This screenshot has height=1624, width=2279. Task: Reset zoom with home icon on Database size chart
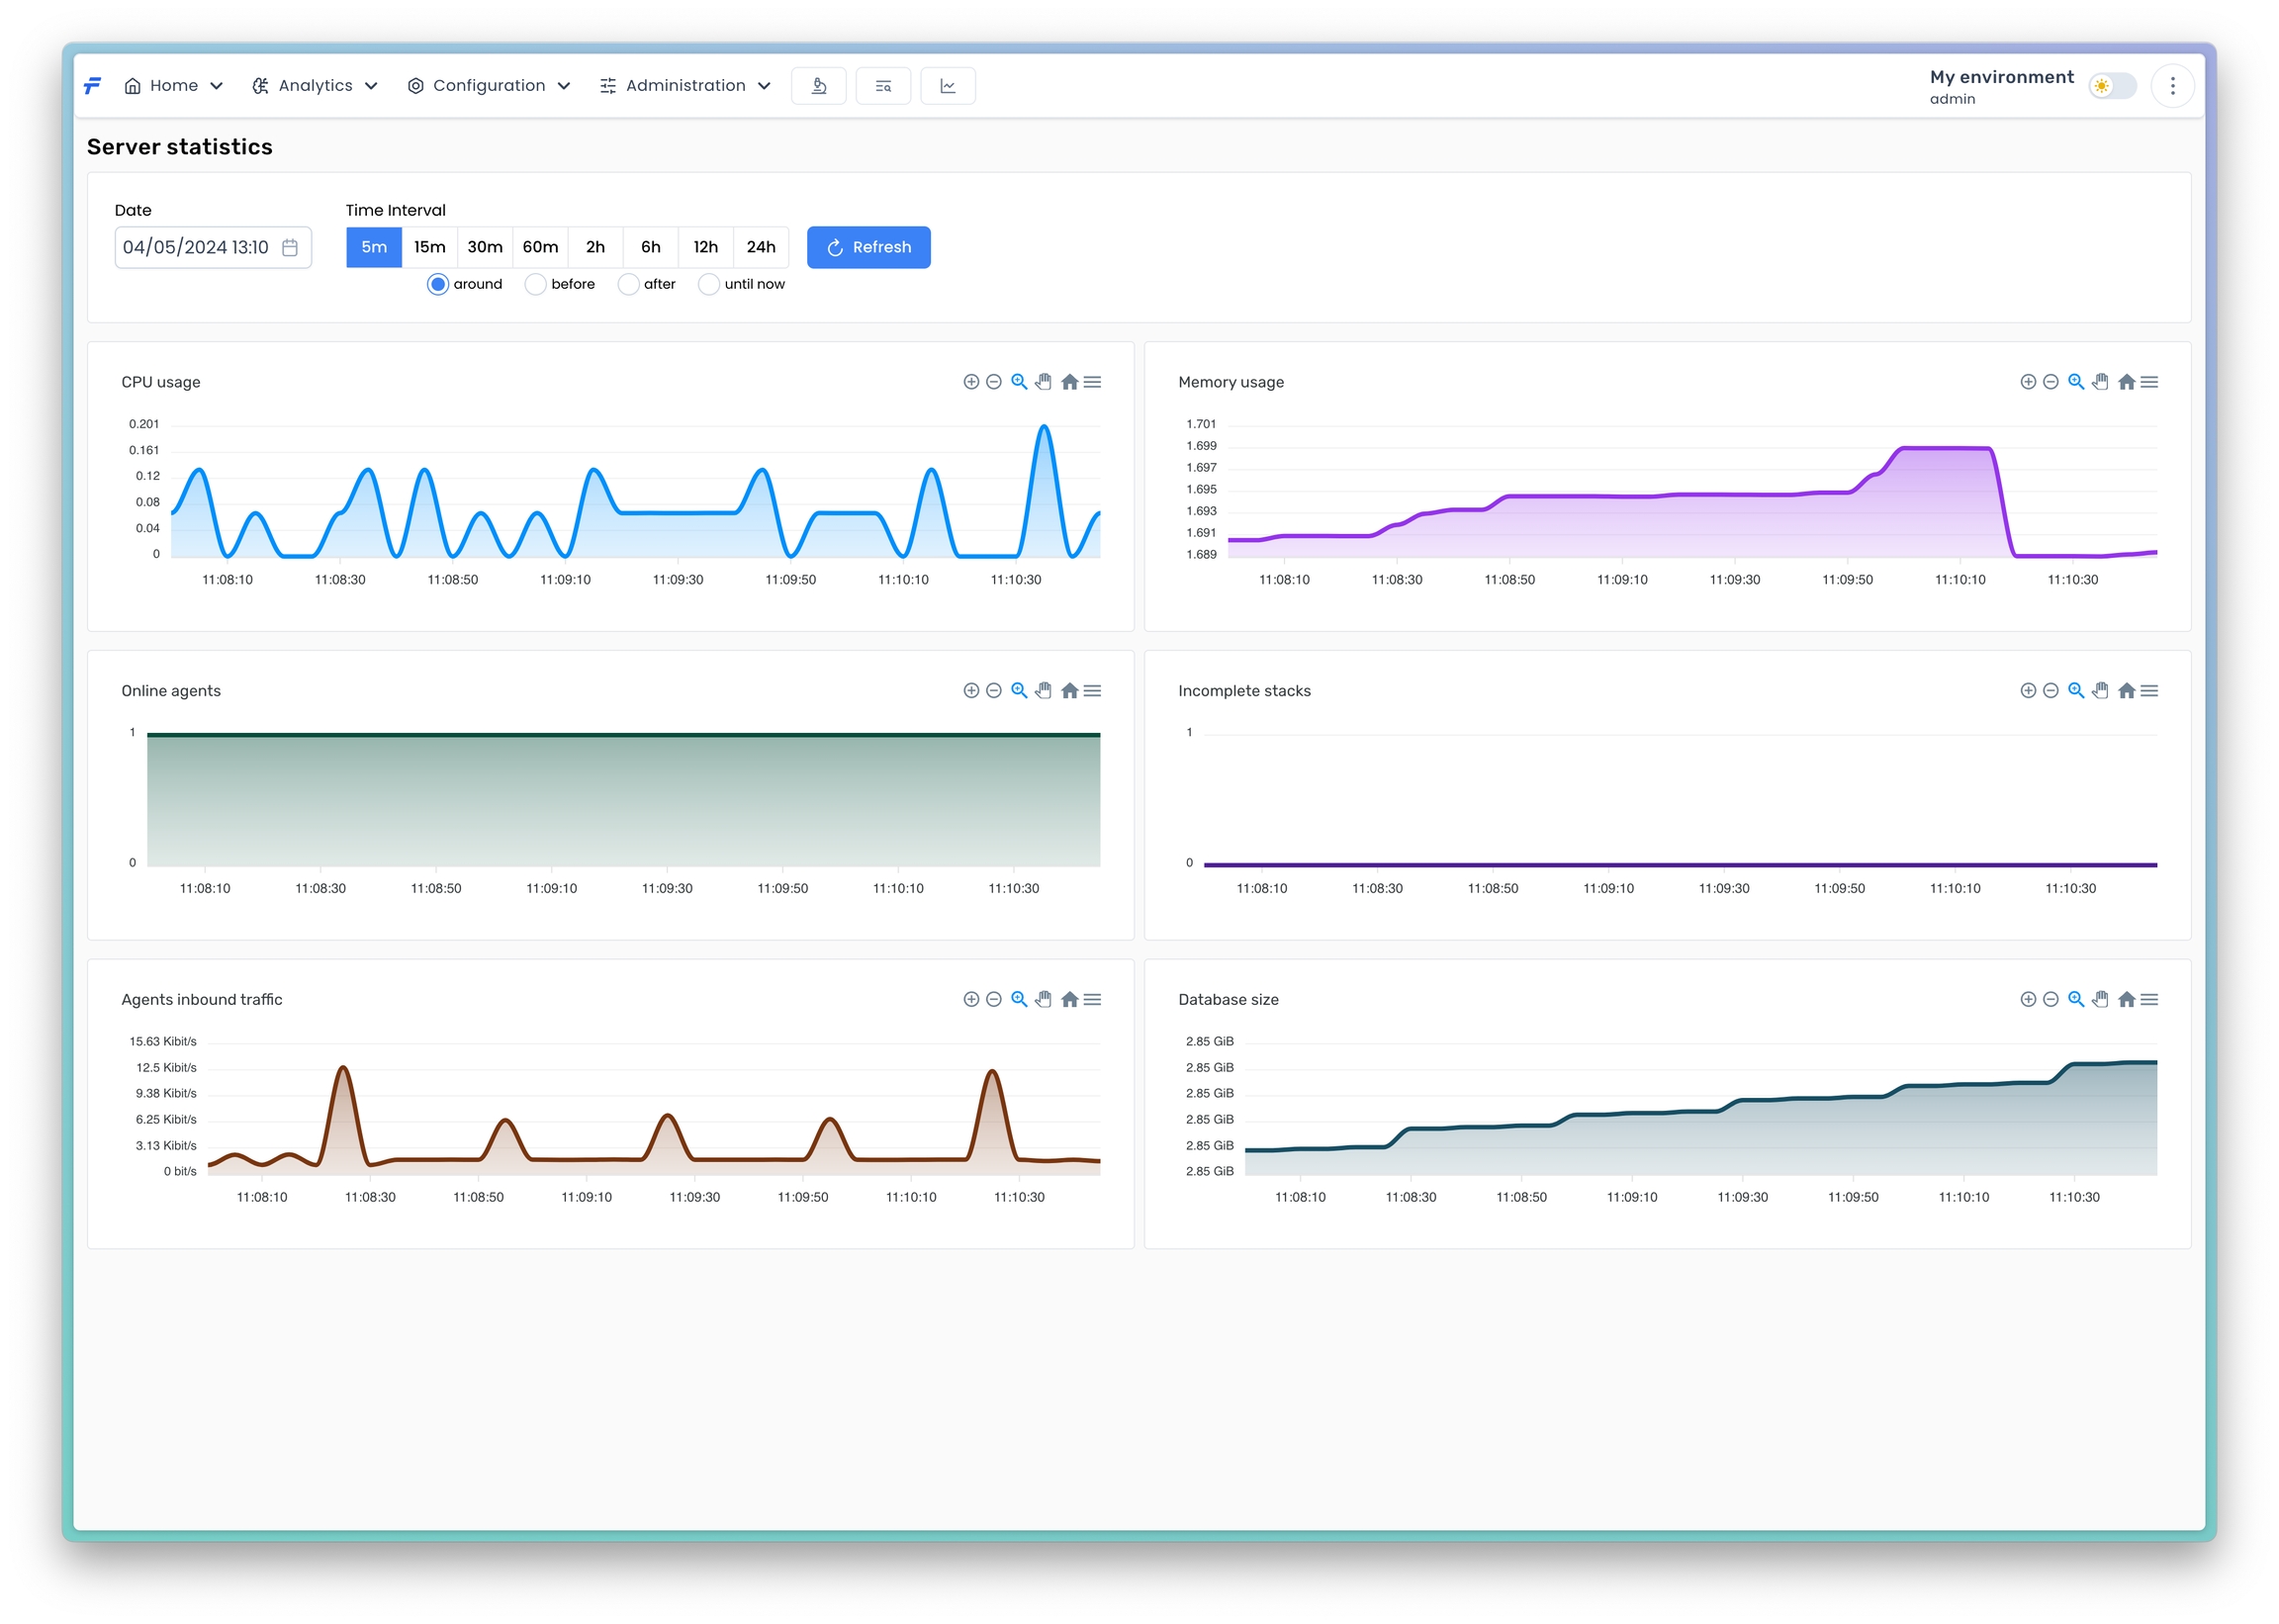pos(2126,1000)
